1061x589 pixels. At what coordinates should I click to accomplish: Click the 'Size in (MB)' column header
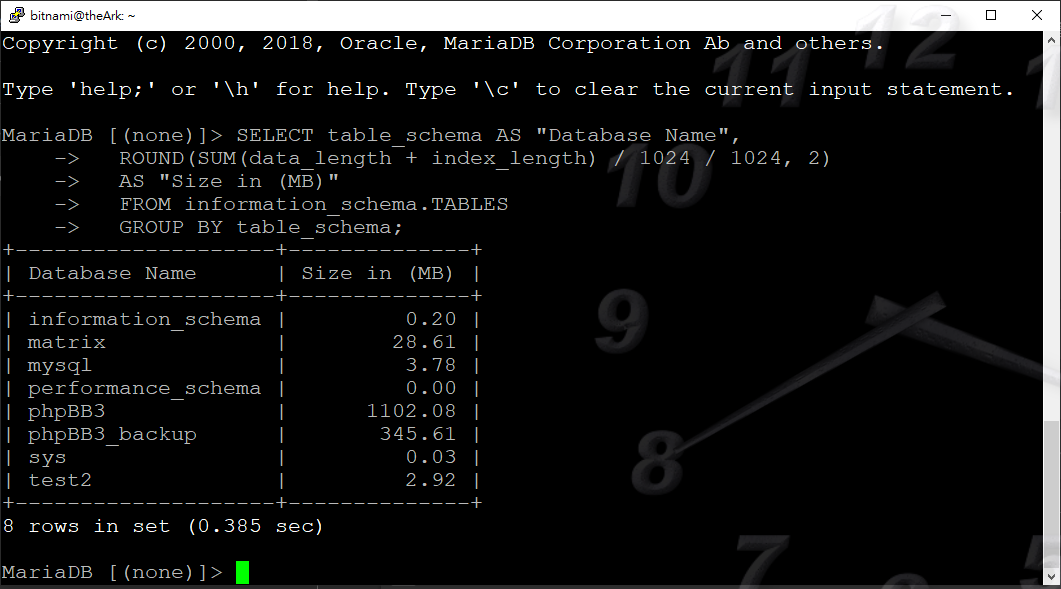[x=377, y=273]
